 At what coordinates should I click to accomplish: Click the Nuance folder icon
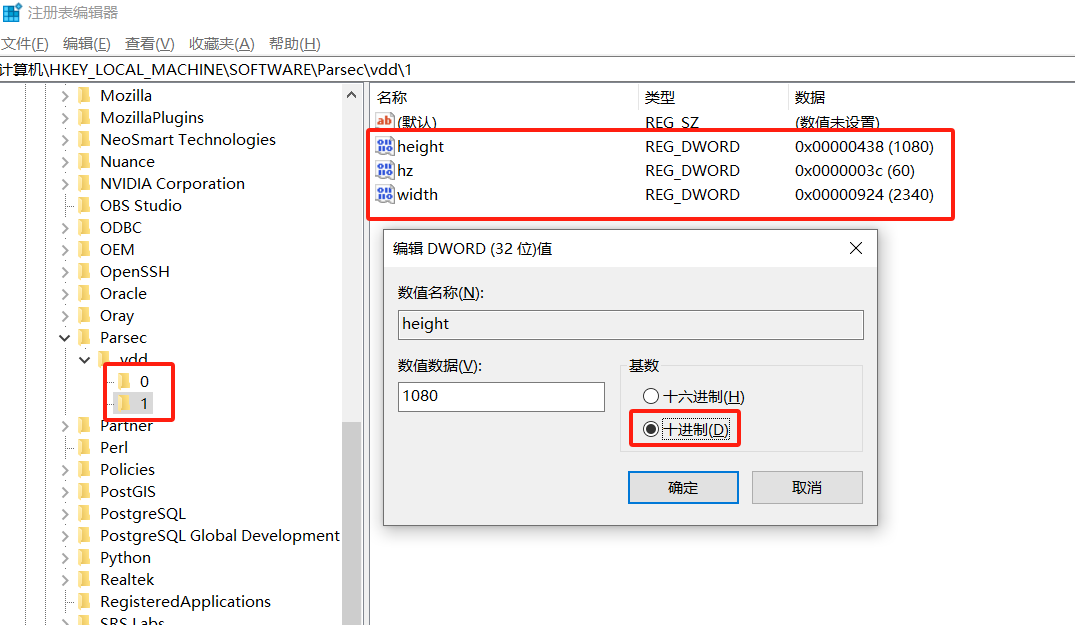click(85, 161)
